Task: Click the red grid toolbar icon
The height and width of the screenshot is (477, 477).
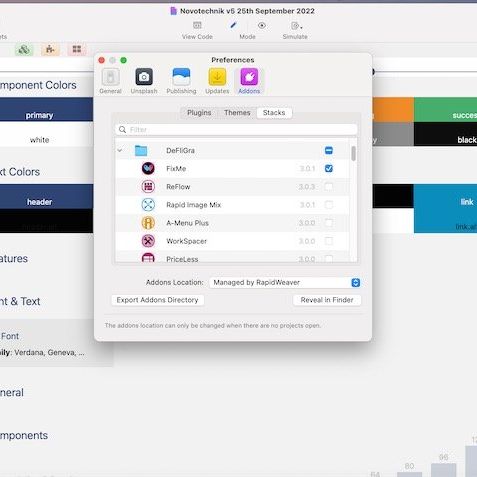Action: click(77, 49)
